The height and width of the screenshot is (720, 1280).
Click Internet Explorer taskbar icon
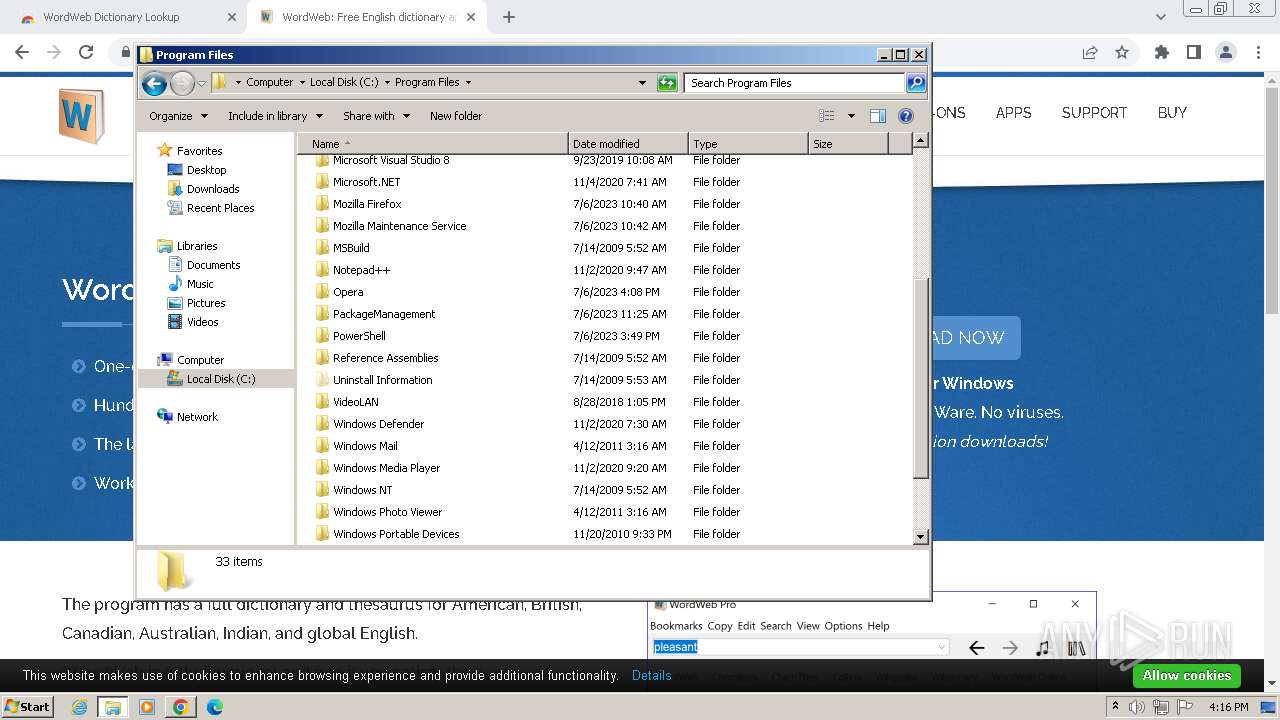click(80, 707)
